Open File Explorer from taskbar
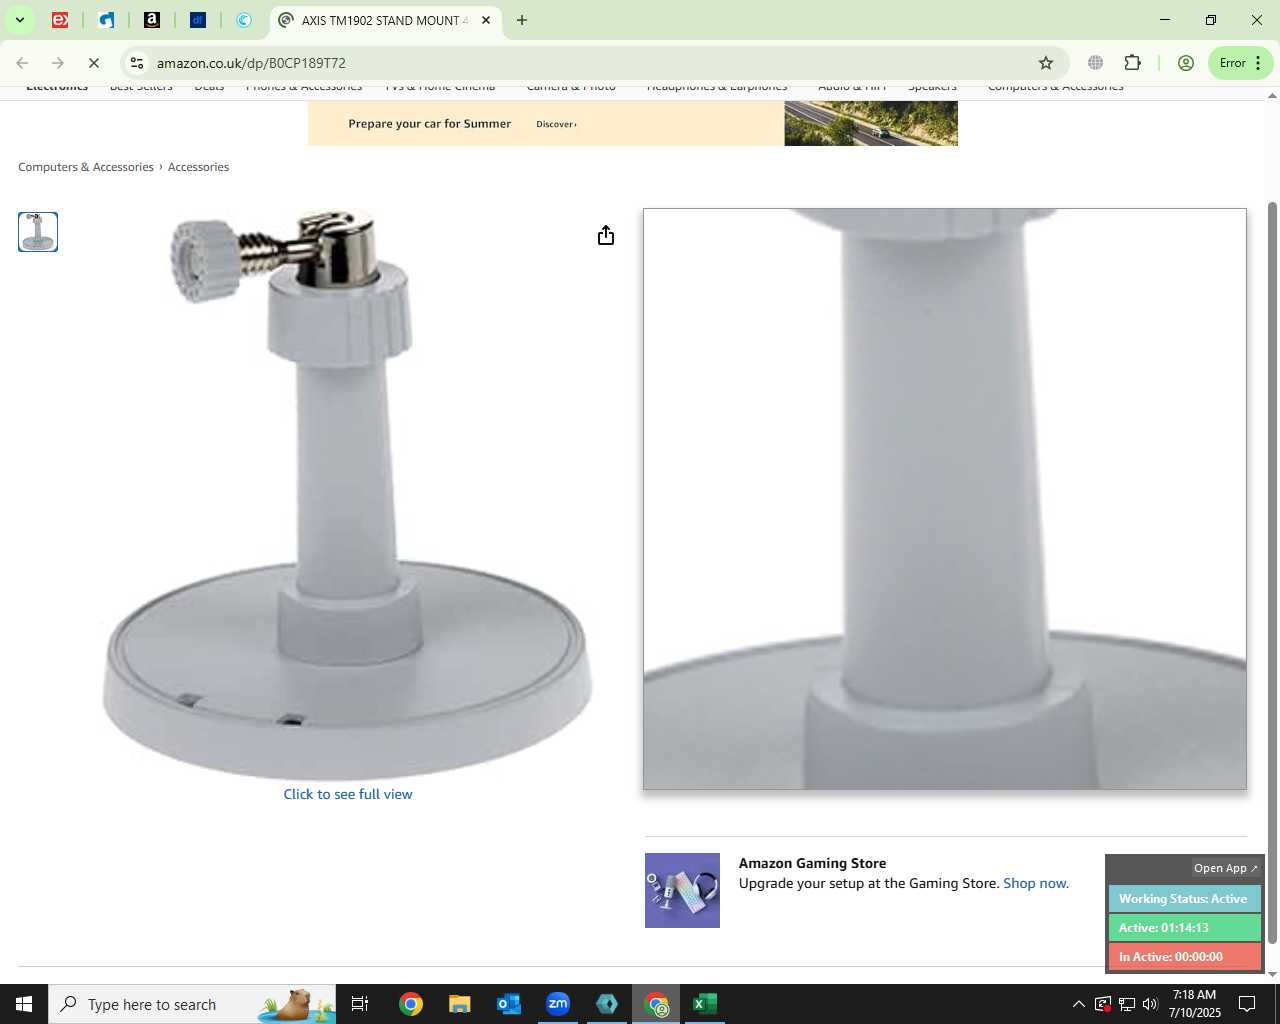1280x1024 pixels. 459,1004
